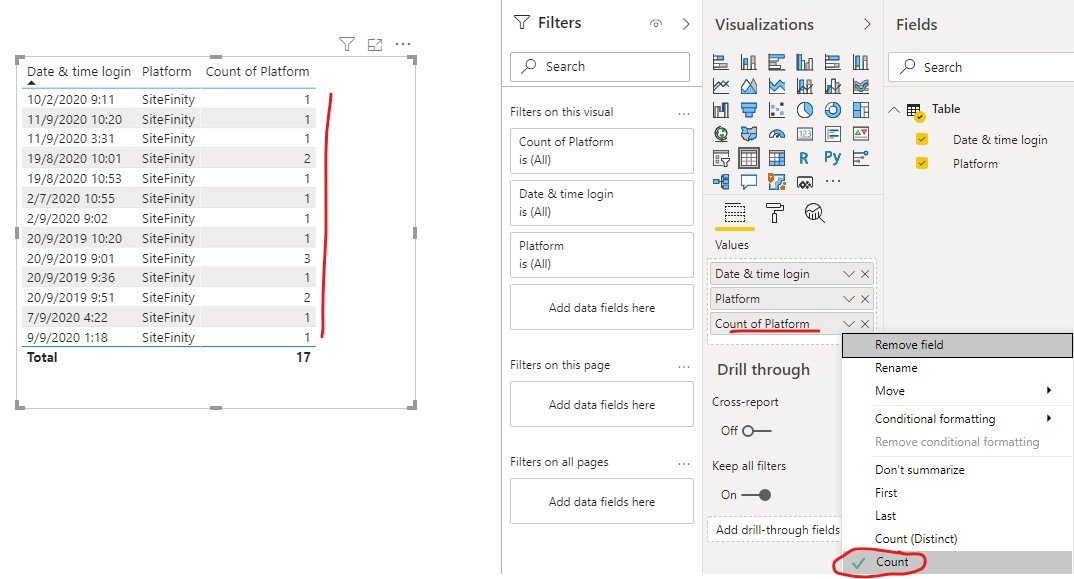Click the visual header filter funnel icon
Screen dimensions: 1074x579
(347, 45)
